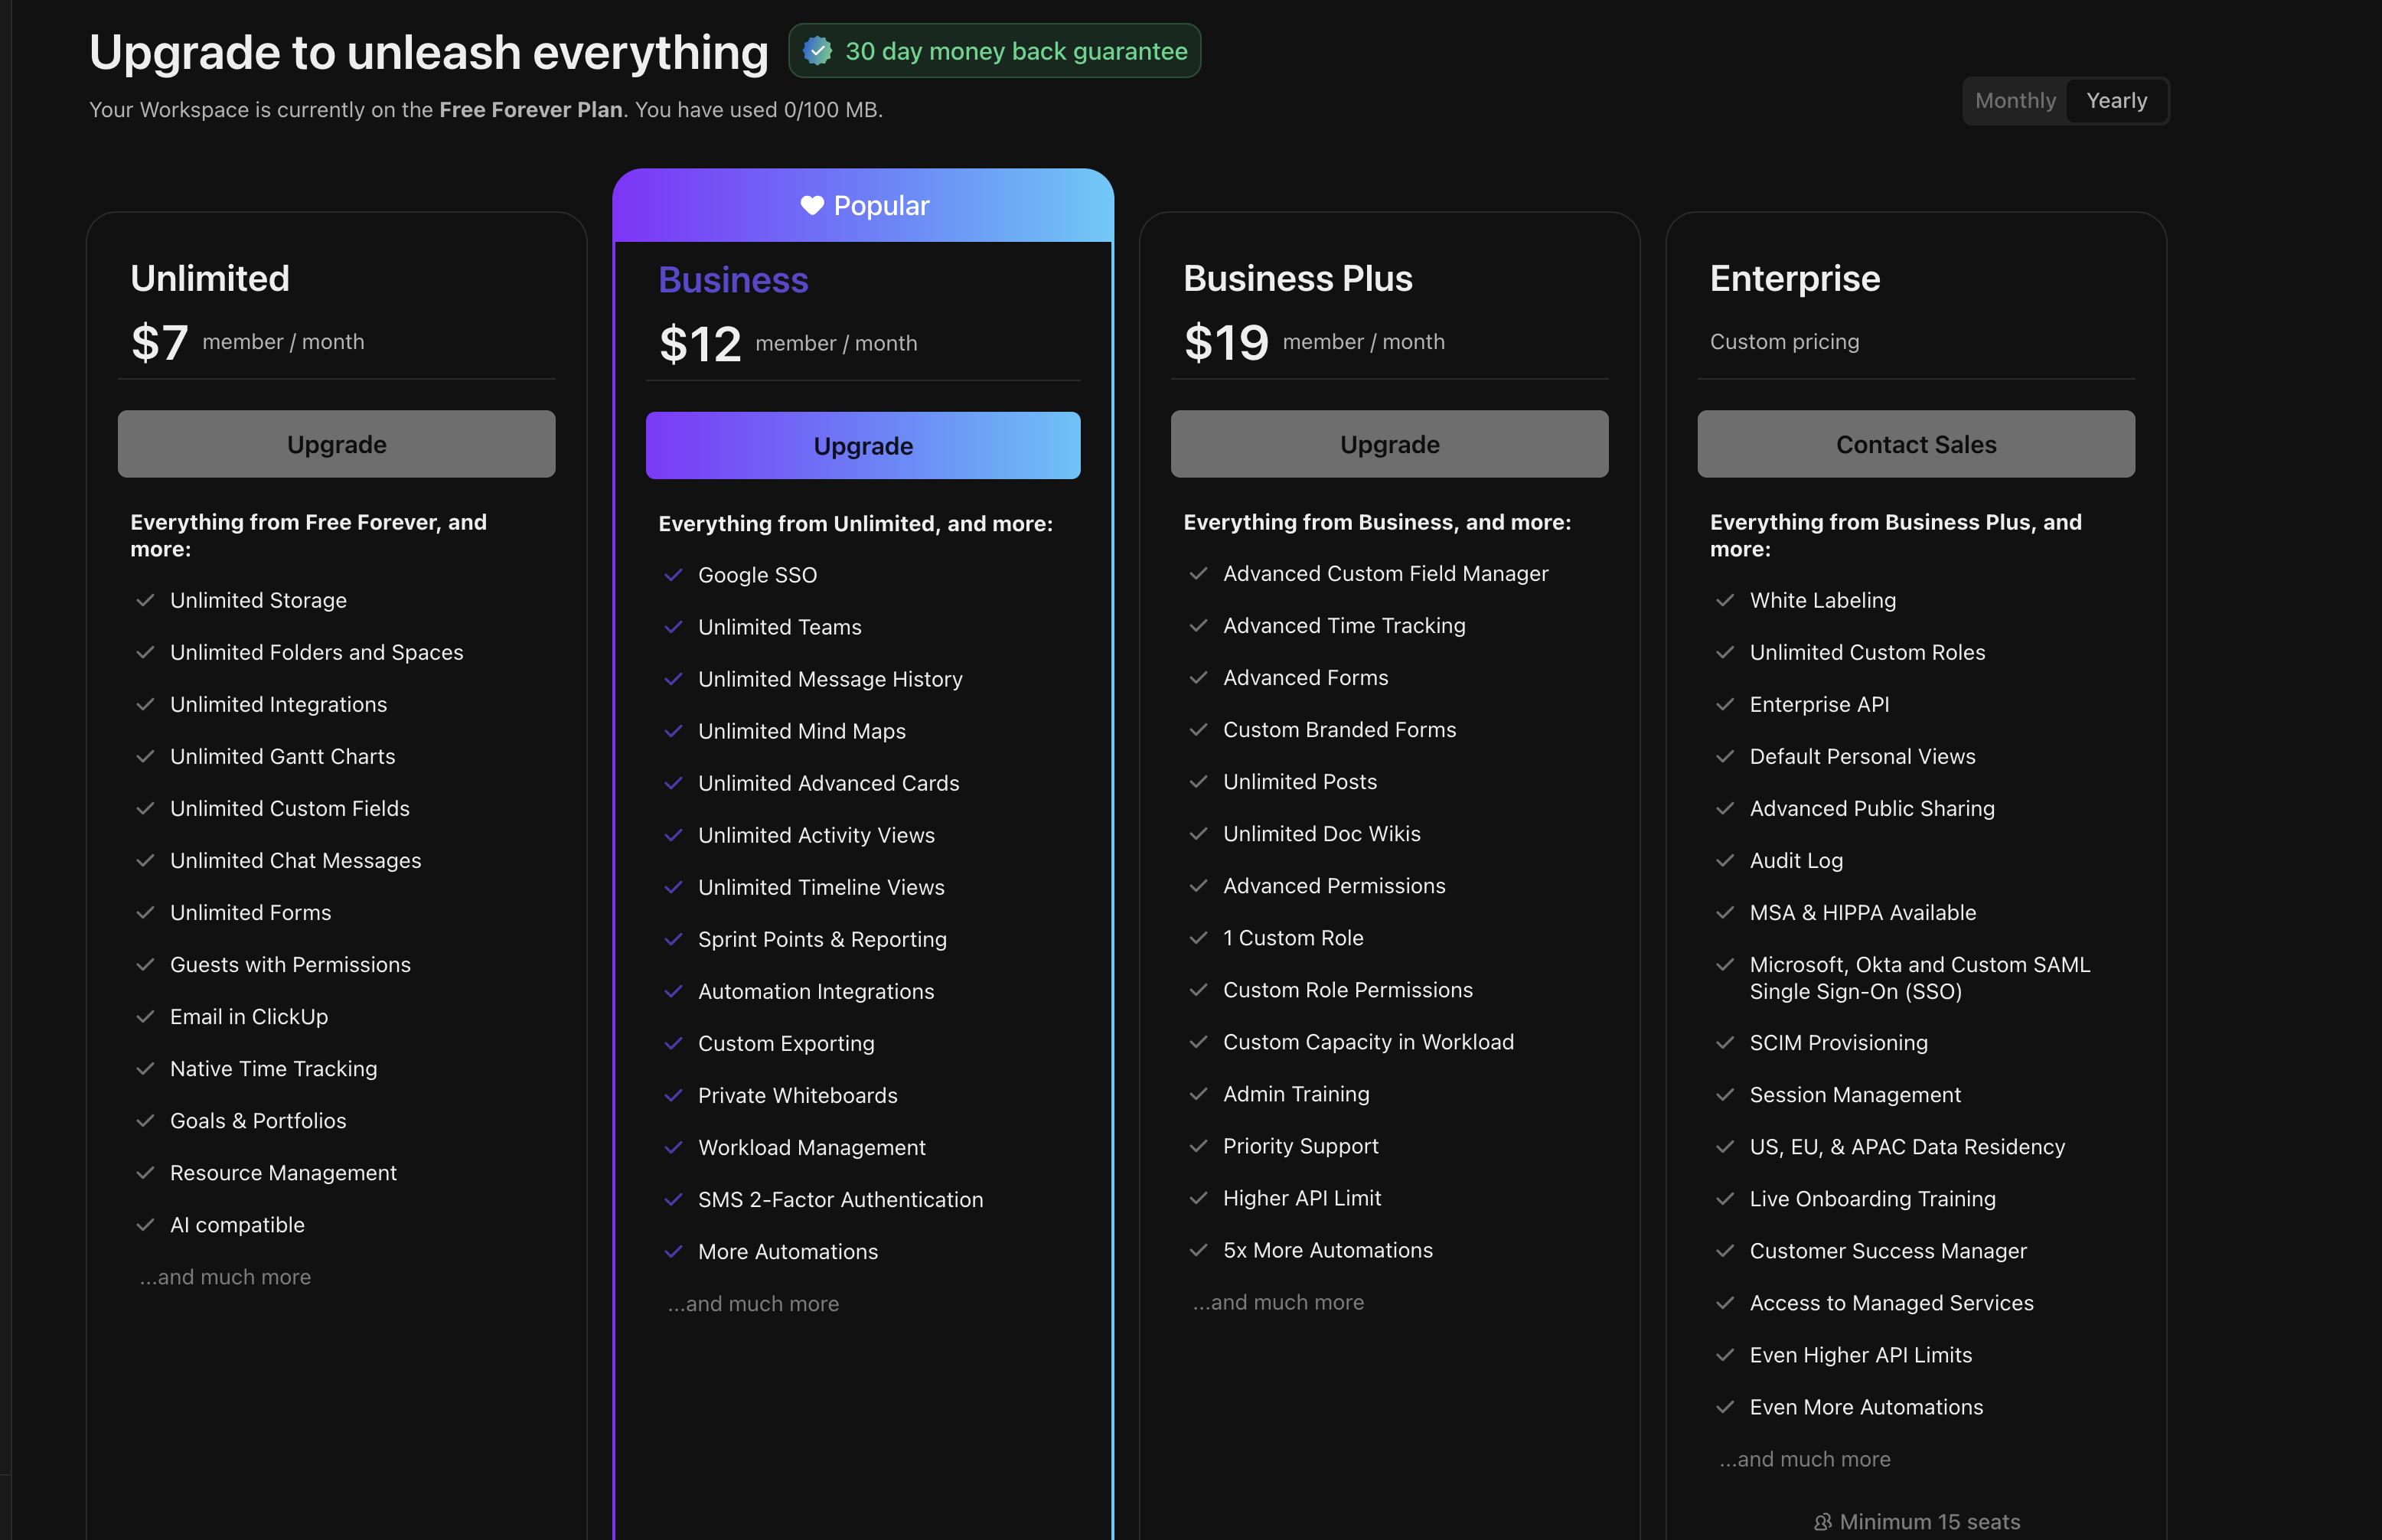The height and width of the screenshot is (1540, 2382).
Task: Click the Enterprise plan title
Action: [1794, 278]
